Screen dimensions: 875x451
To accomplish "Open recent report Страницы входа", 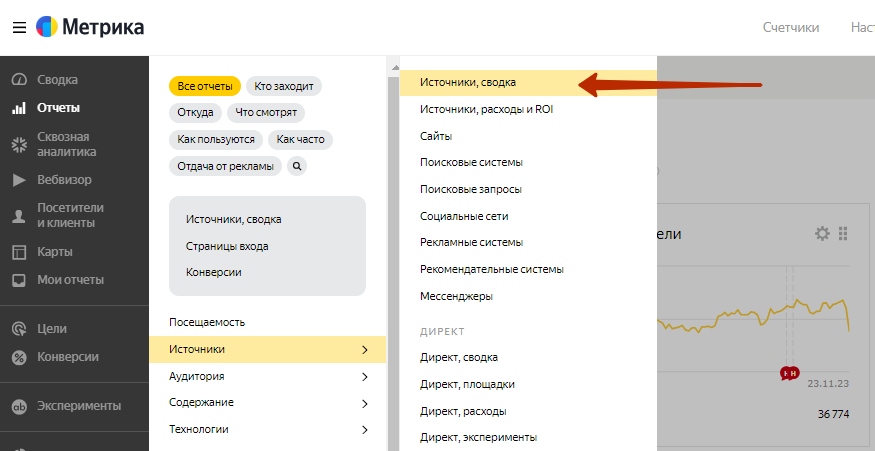I will pyautogui.click(x=227, y=246).
